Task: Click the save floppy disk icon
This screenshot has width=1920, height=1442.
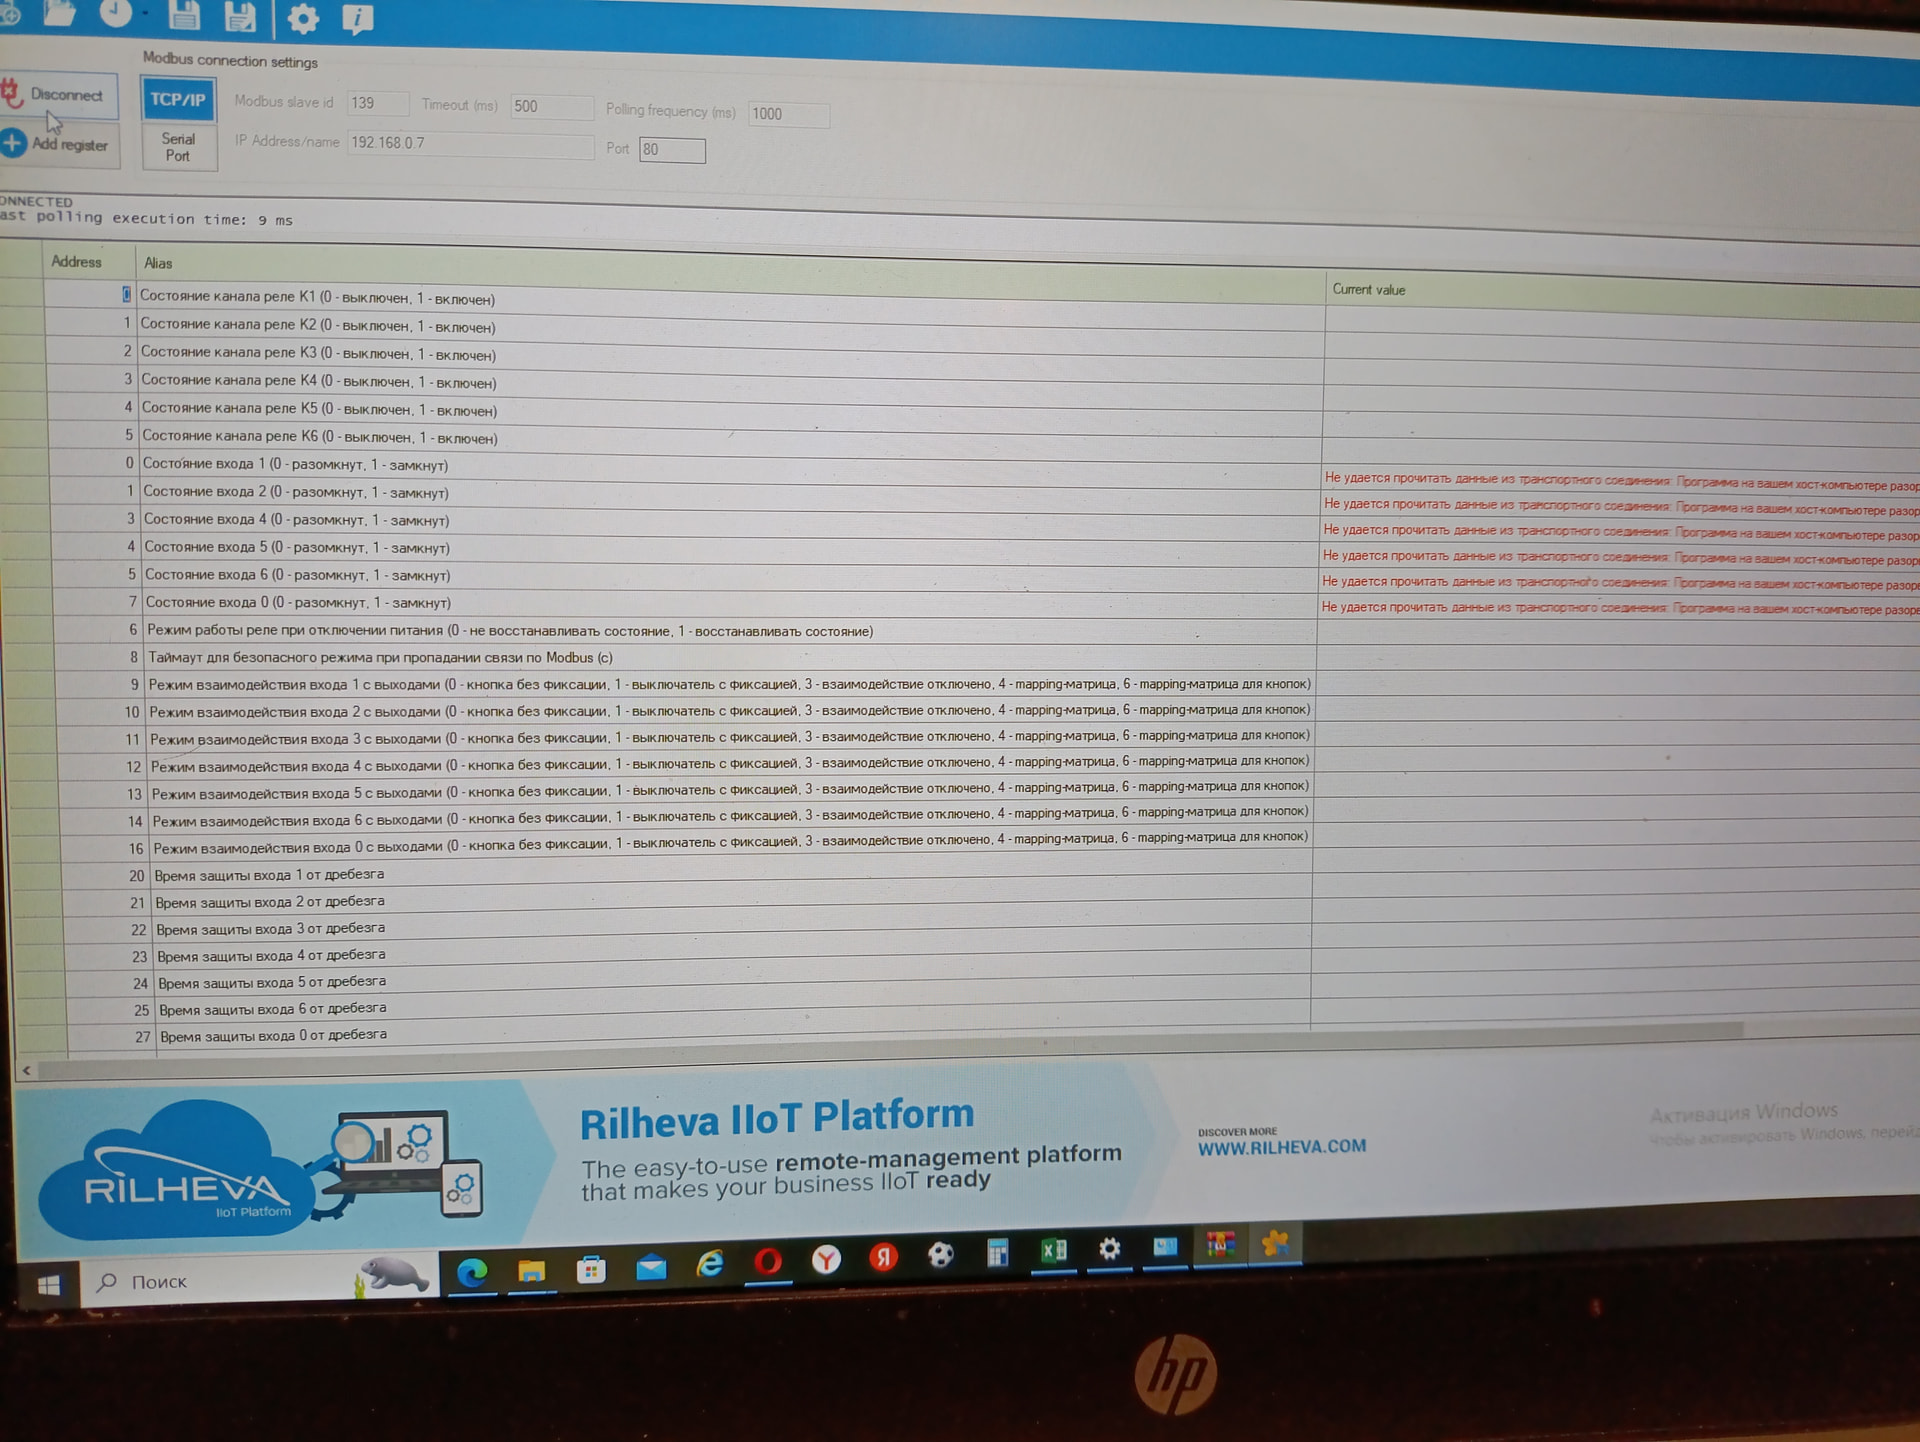Action: 184,14
